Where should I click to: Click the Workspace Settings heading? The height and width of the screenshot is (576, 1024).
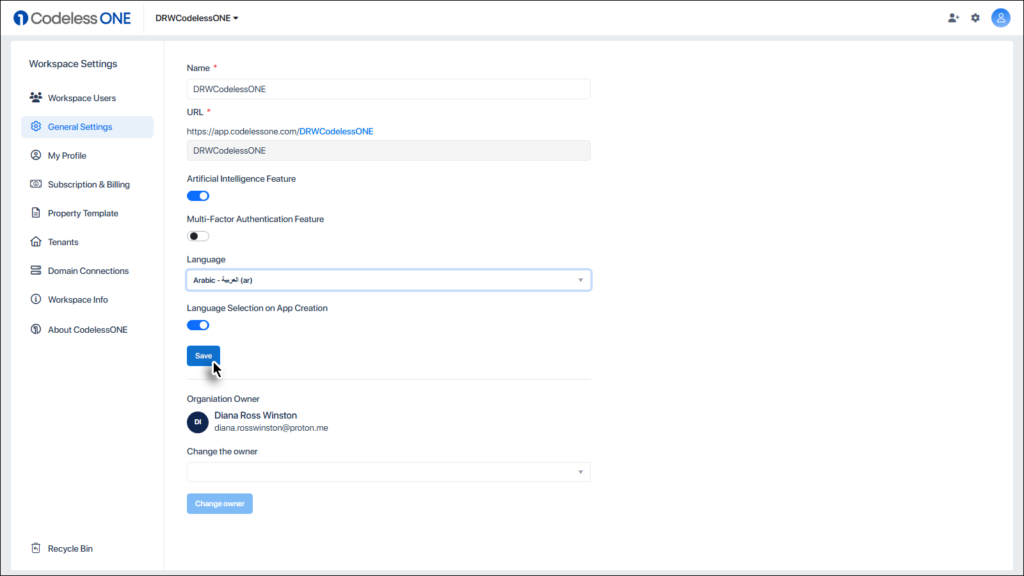pos(73,64)
